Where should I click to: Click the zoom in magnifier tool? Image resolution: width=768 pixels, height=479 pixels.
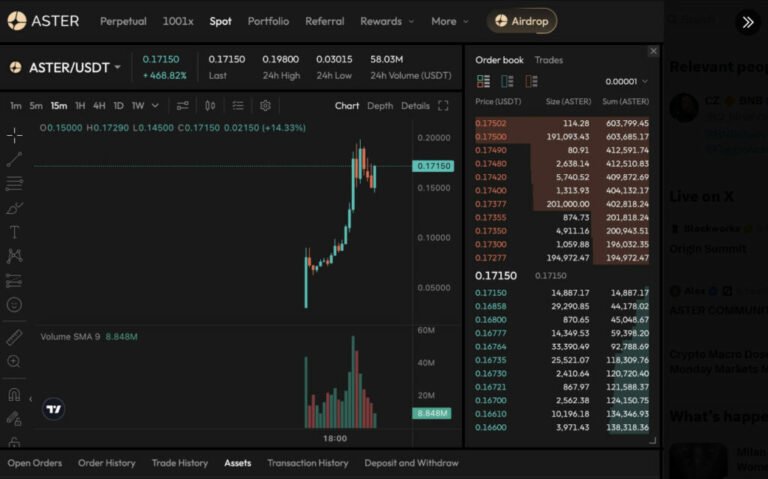(15, 362)
